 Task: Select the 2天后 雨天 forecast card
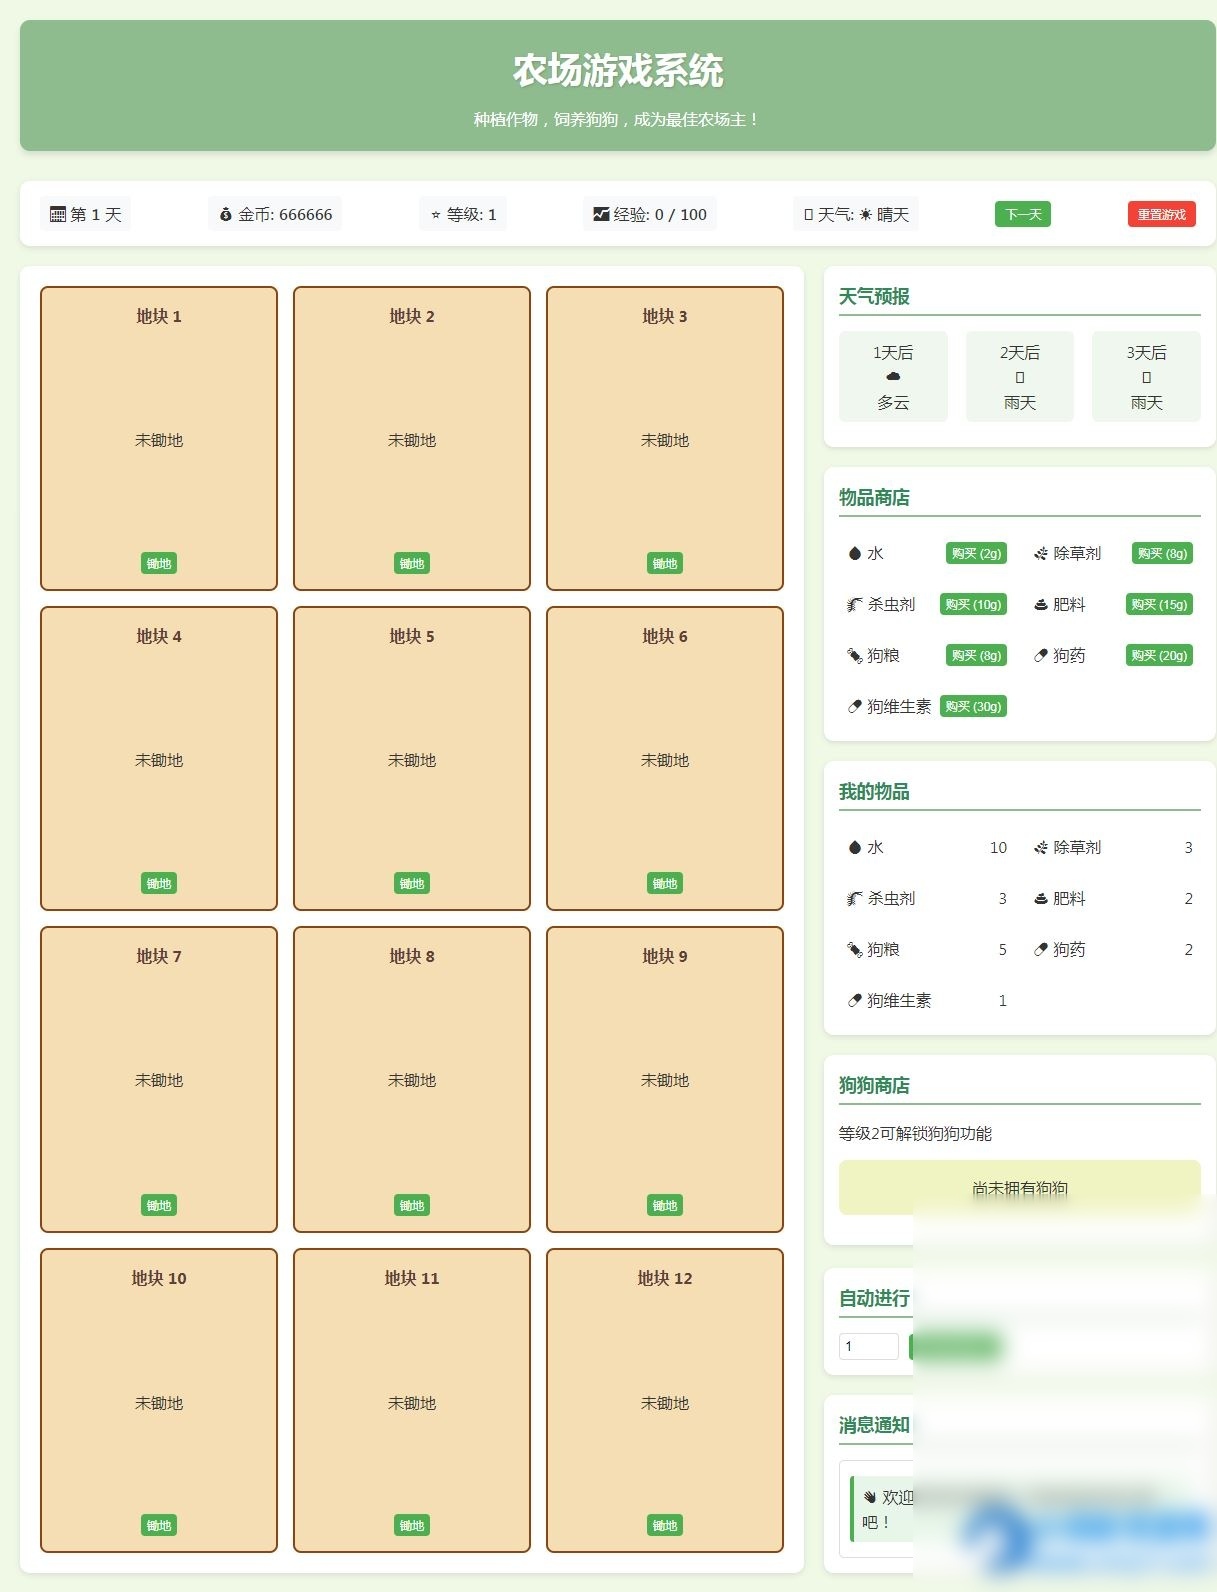click(1020, 376)
